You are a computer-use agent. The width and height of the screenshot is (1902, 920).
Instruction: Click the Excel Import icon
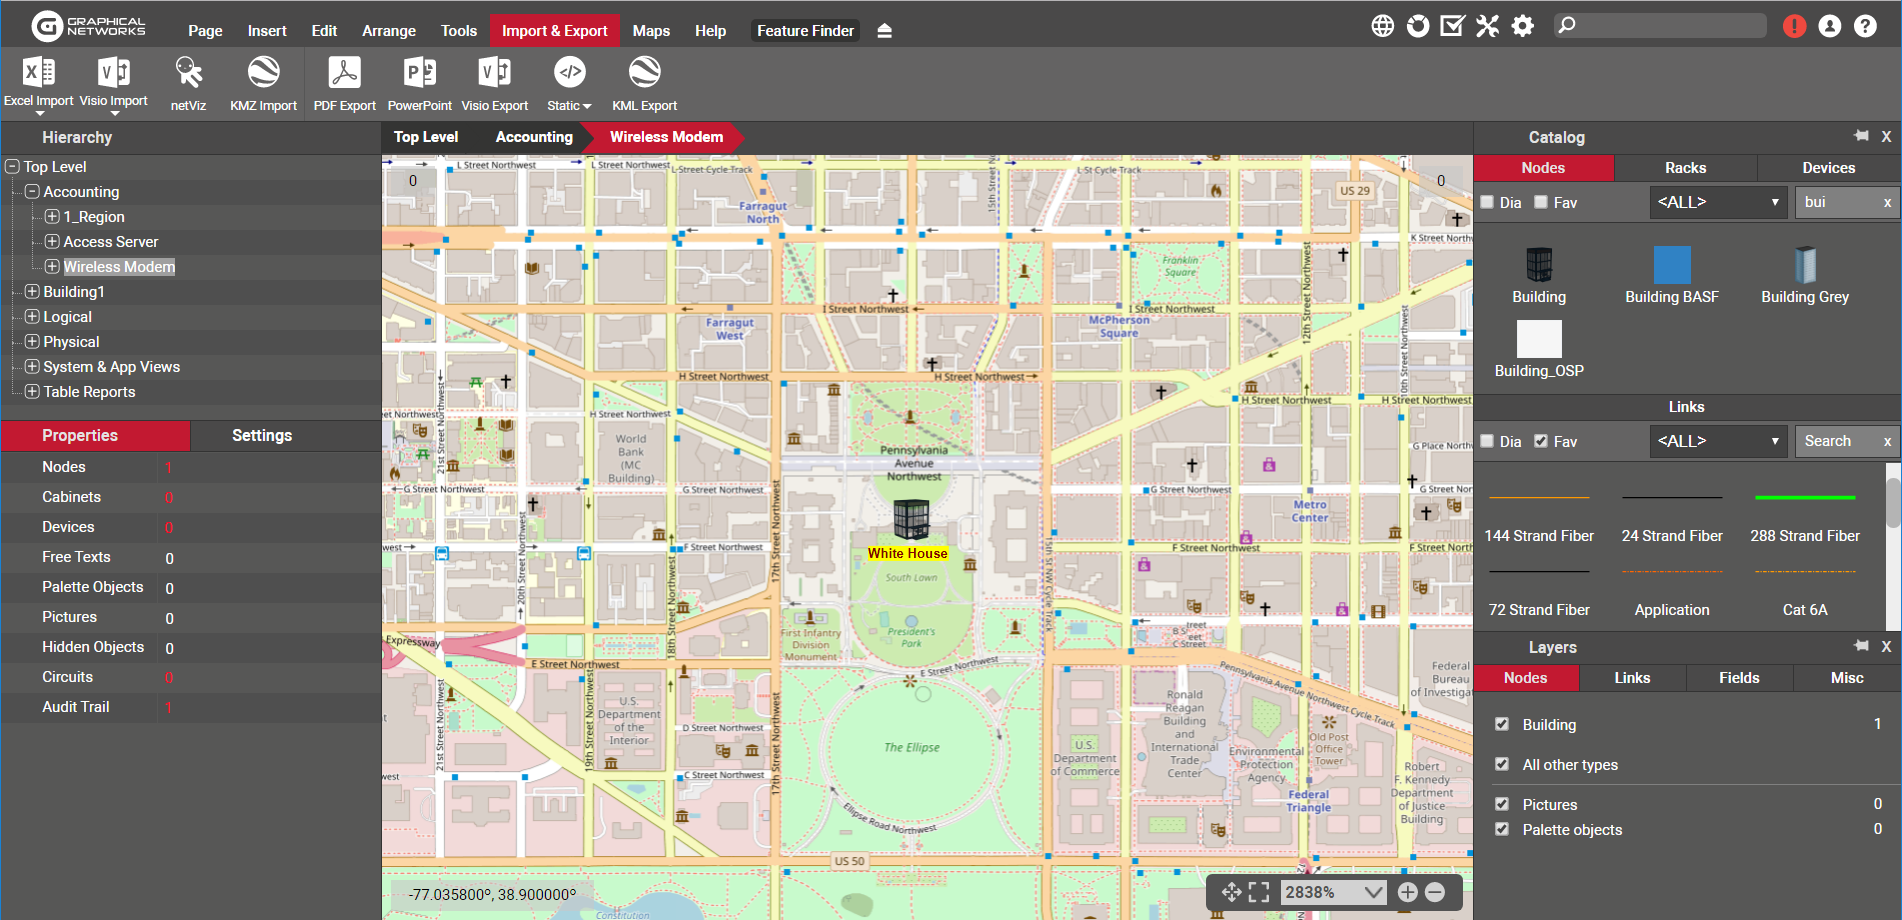click(38, 73)
